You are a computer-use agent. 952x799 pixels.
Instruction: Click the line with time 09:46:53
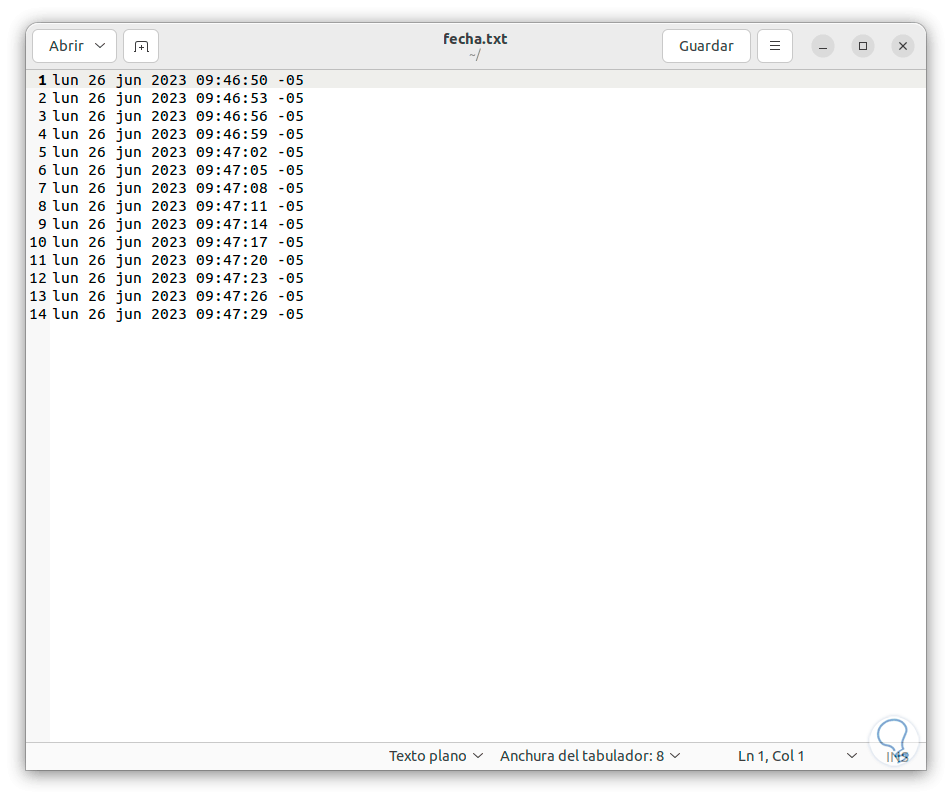pyautogui.click(x=178, y=98)
